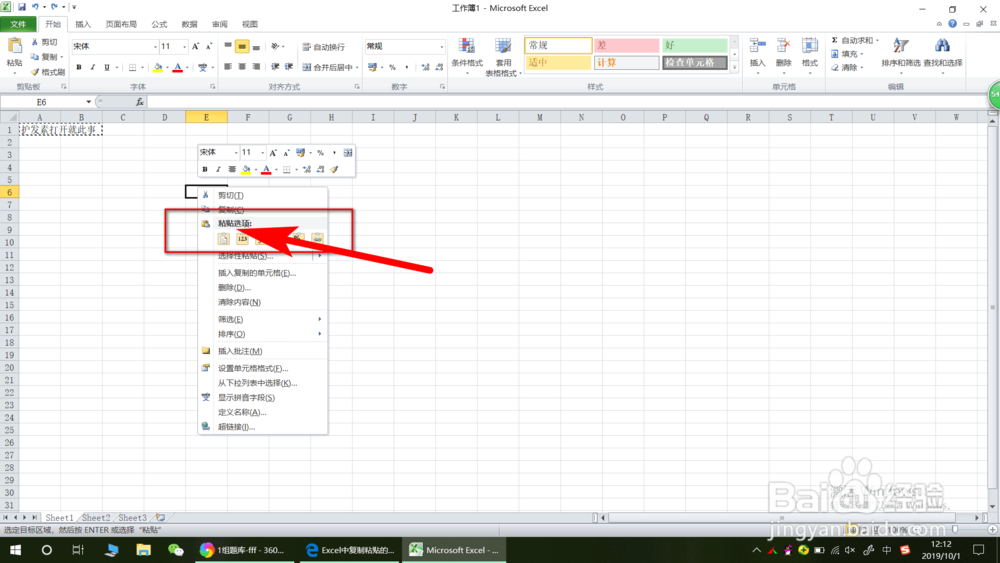Toggle Bold in floating mini toolbar
1000x563 pixels.
click(205, 170)
